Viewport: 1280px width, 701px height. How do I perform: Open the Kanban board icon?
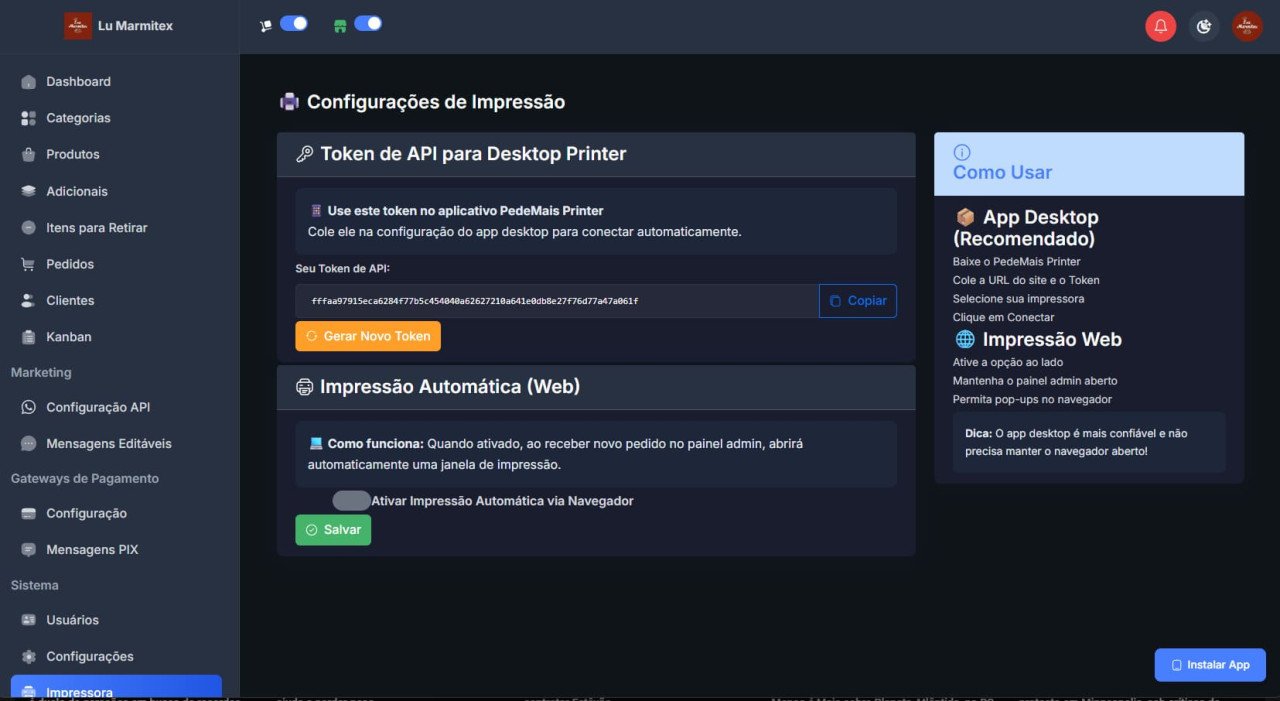30,337
